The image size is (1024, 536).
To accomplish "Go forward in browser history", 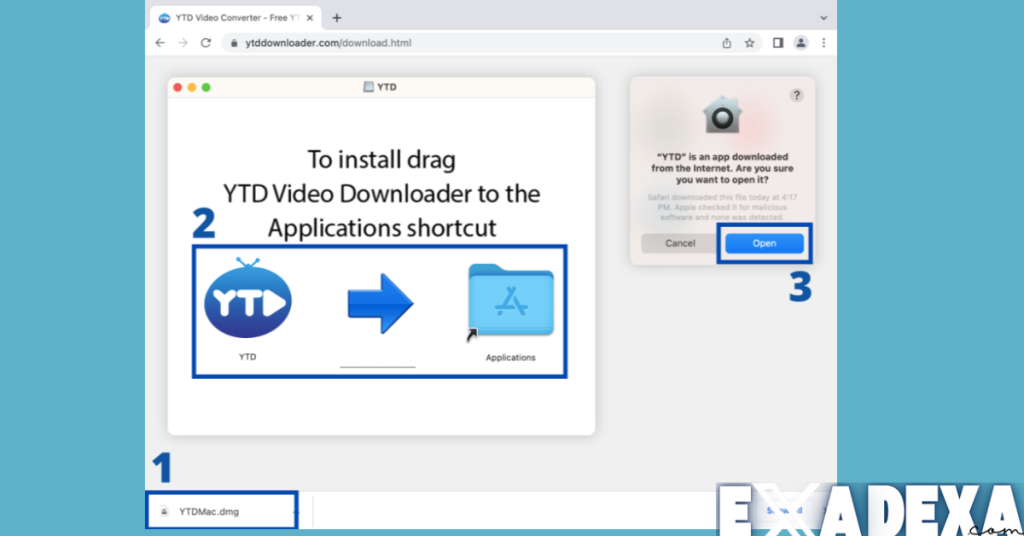I will coord(183,43).
